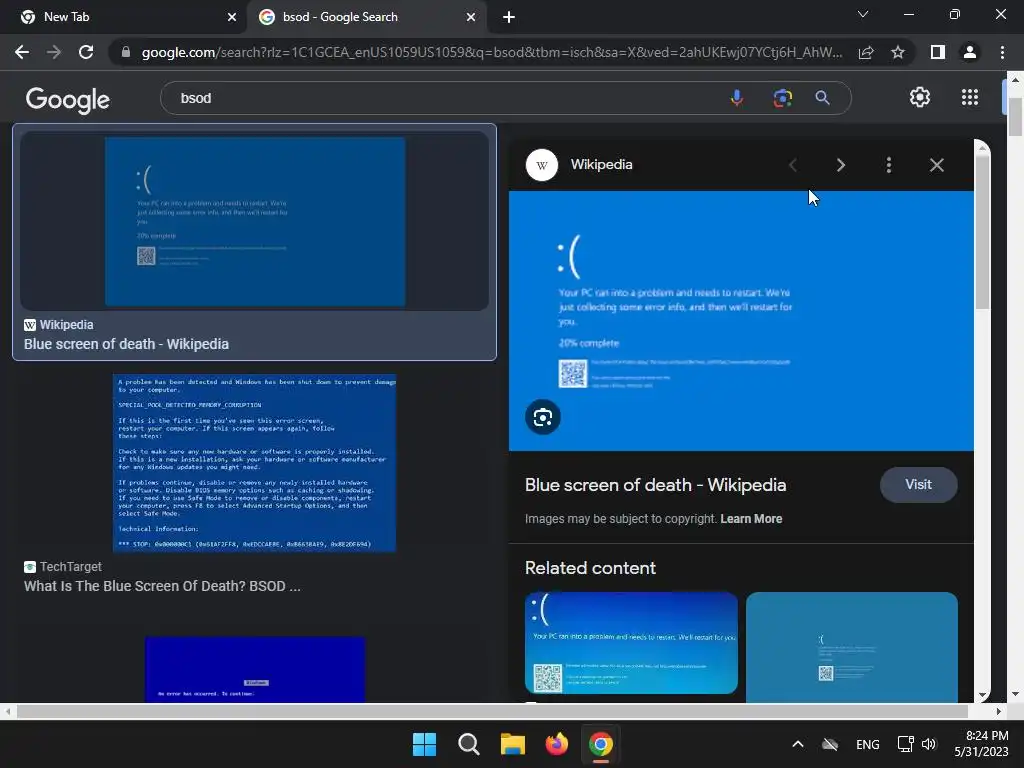The image size is (1024, 768).
Task: Open clock and date 8:24 PM
Action: (981, 744)
